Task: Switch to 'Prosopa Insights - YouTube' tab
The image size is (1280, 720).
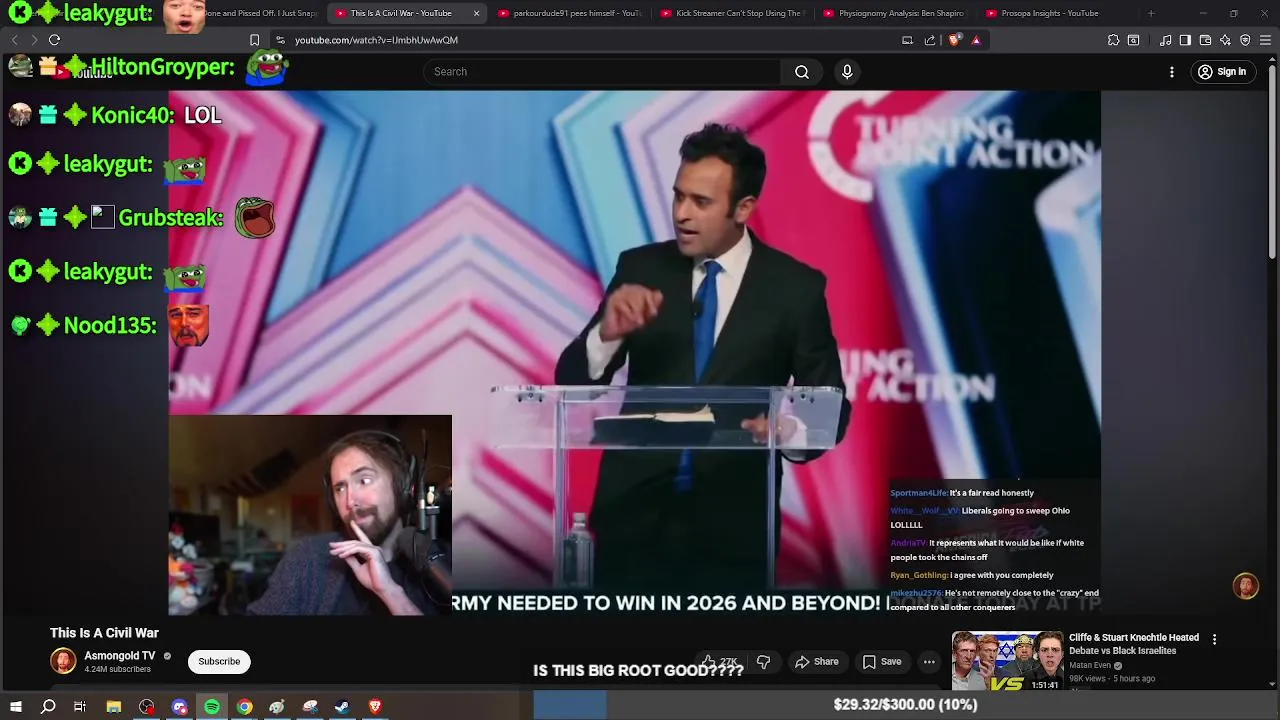Action: (x=1058, y=13)
